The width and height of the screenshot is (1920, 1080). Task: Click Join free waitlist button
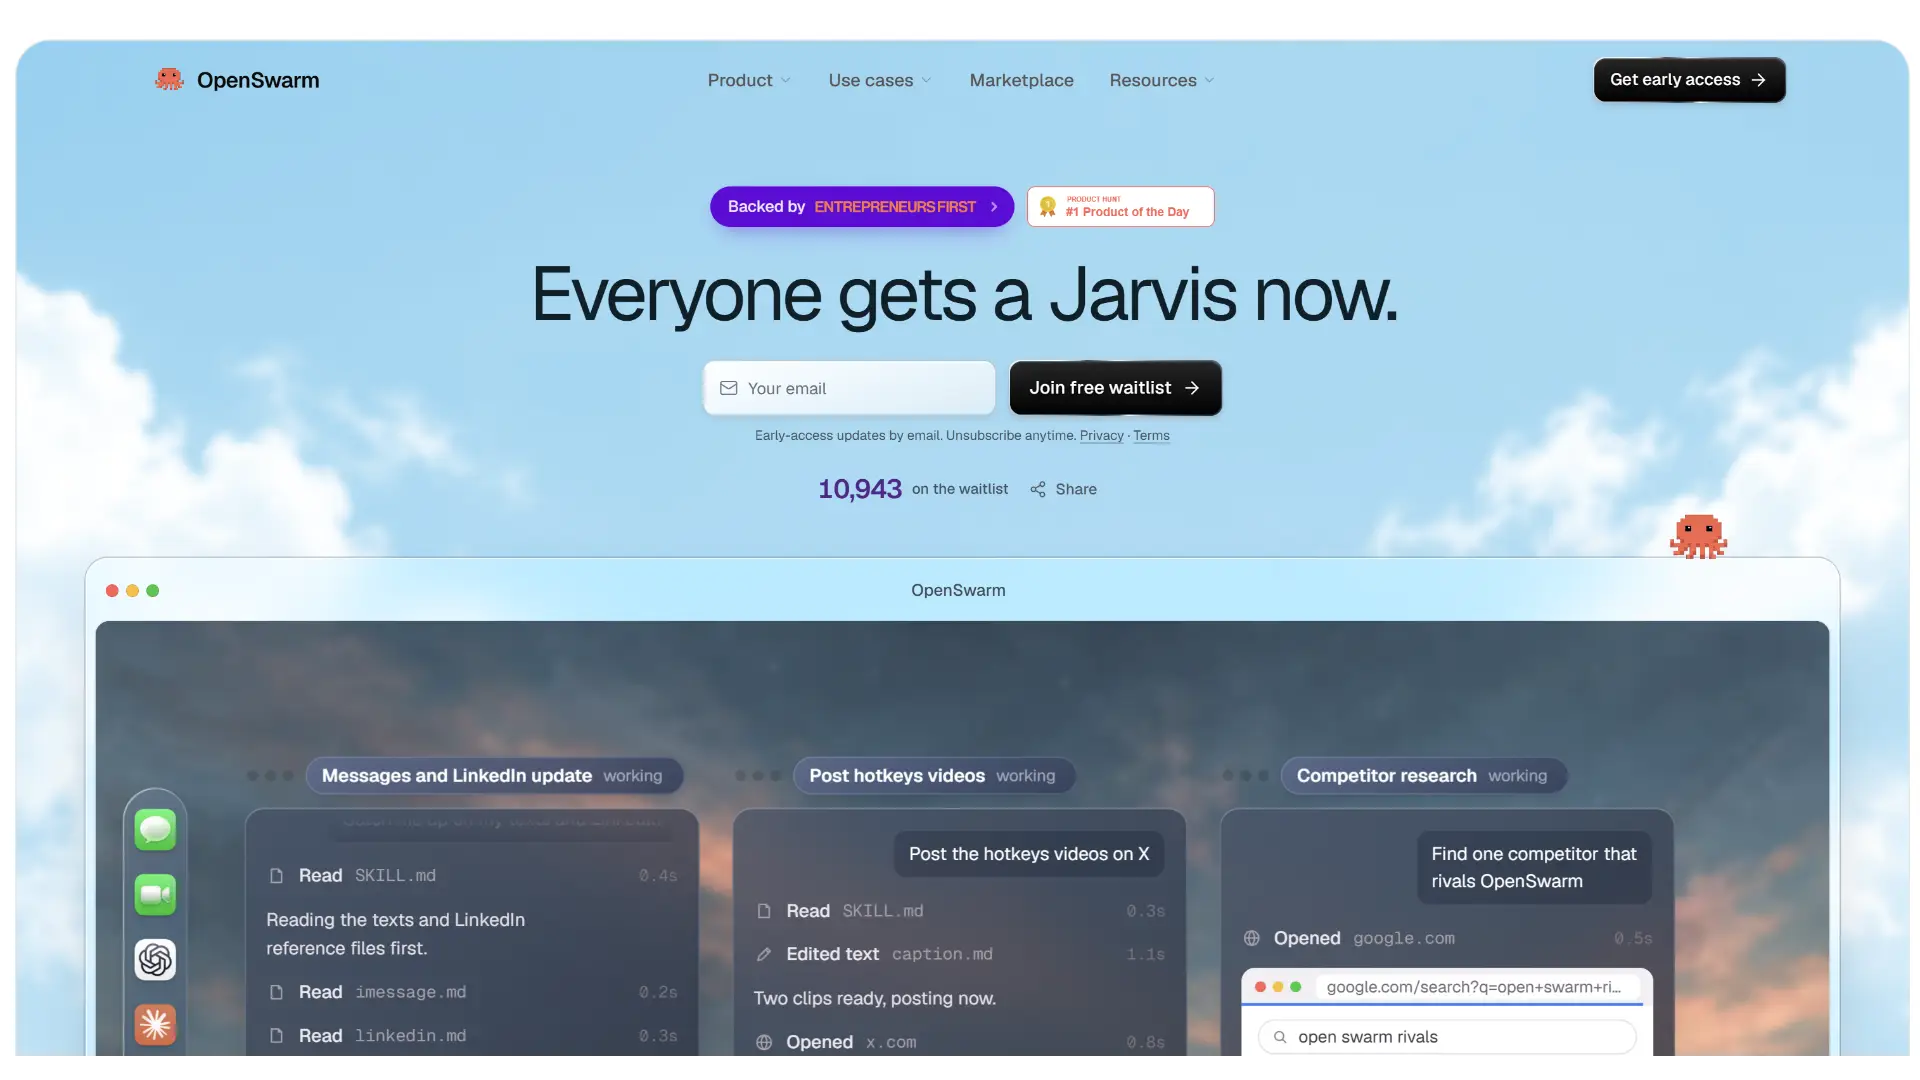(x=1115, y=388)
